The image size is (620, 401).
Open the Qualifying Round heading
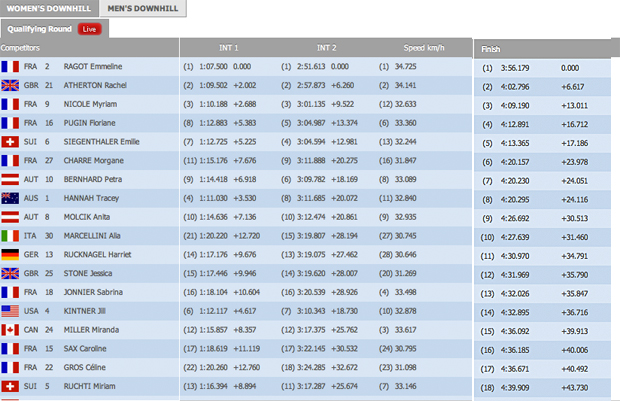[x=38, y=29]
